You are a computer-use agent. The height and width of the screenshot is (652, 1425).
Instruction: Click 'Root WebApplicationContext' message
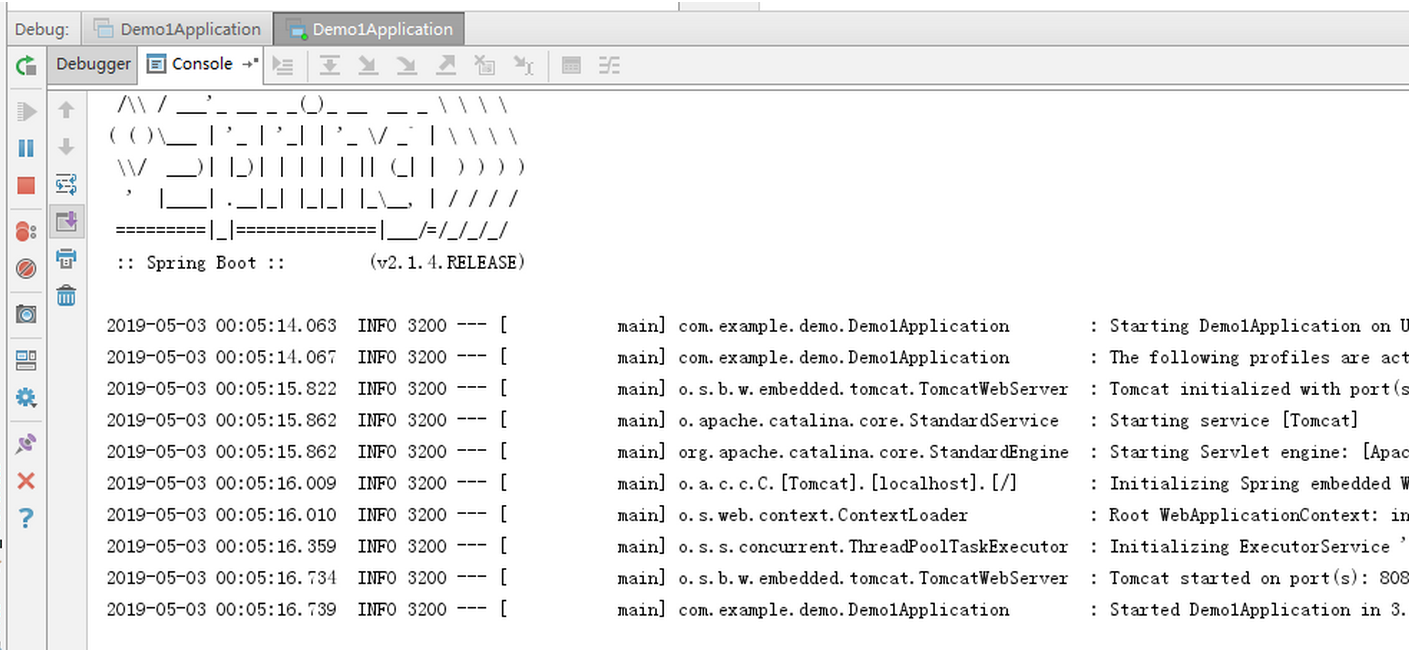pyautogui.click(x=1240, y=515)
